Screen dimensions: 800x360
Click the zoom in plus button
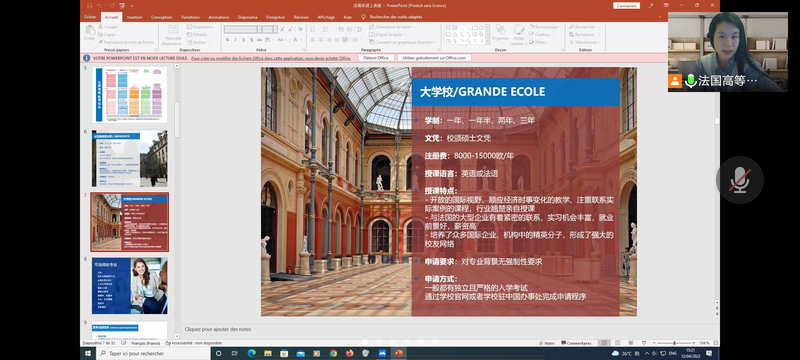(x=694, y=343)
